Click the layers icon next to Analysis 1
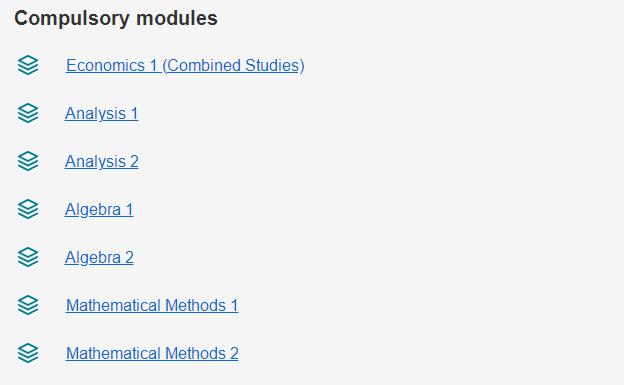Viewport: 624px width, 385px height. tap(28, 113)
